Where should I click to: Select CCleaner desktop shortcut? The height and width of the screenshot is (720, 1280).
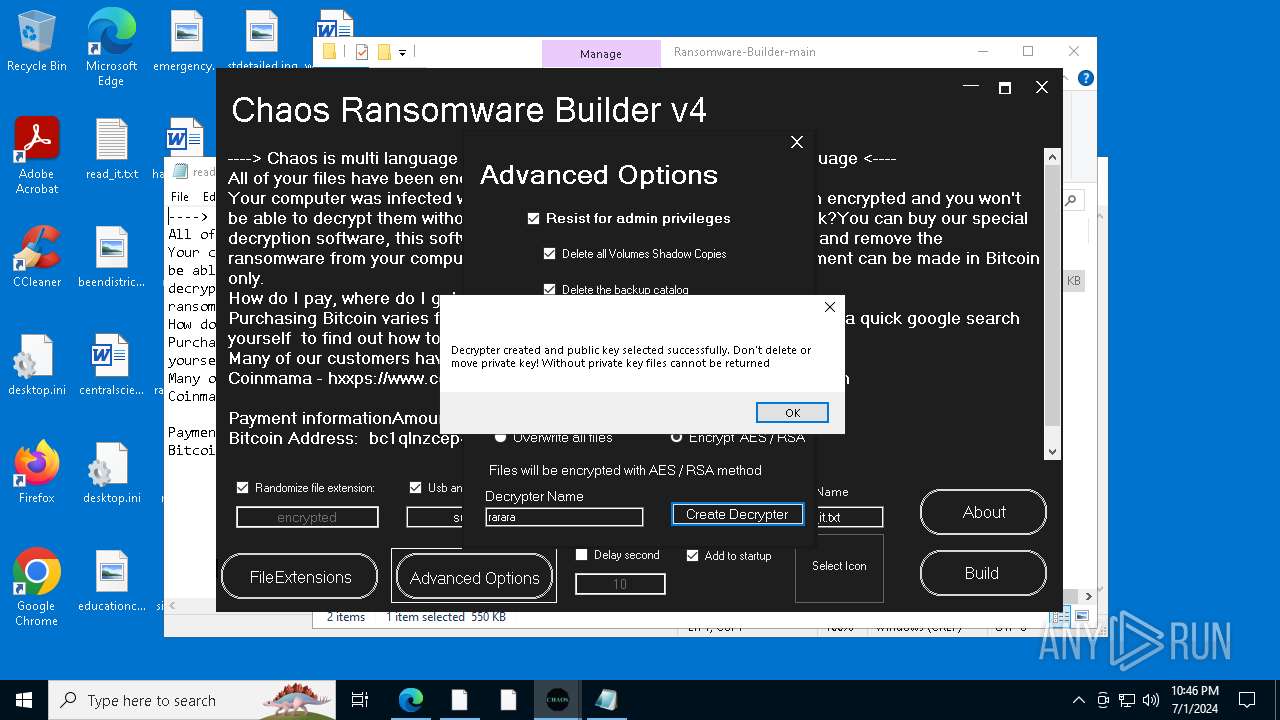pos(37,257)
